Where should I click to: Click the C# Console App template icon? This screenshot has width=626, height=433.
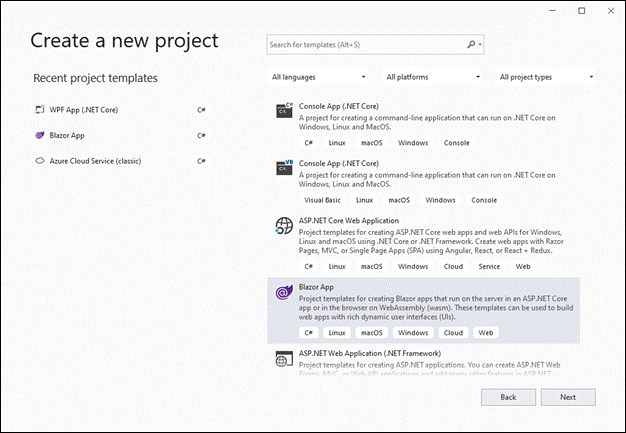284,111
